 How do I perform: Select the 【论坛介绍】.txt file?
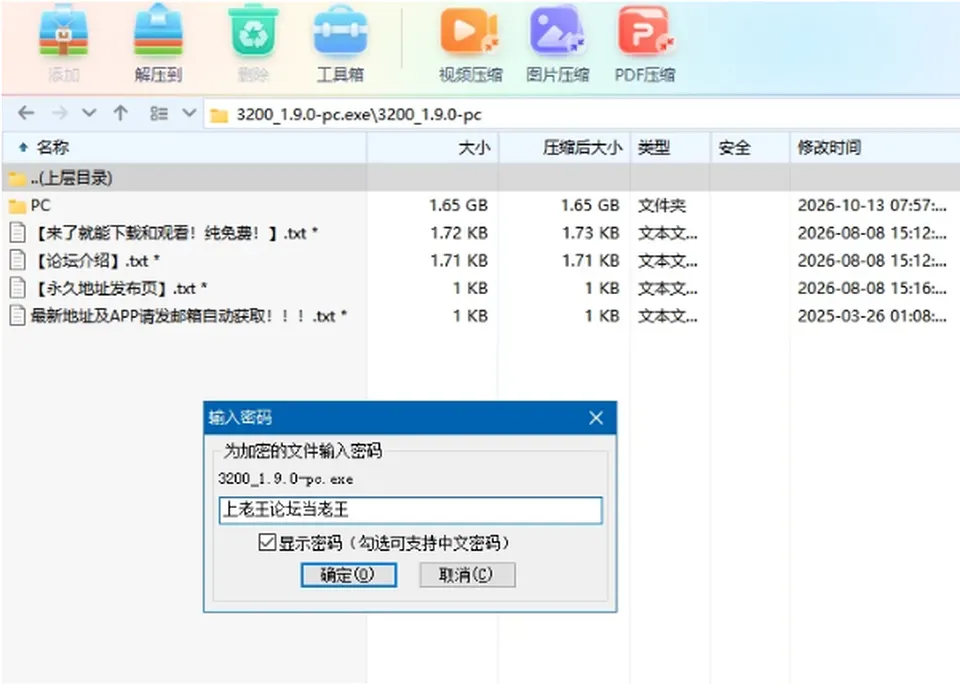tap(97, 261)
